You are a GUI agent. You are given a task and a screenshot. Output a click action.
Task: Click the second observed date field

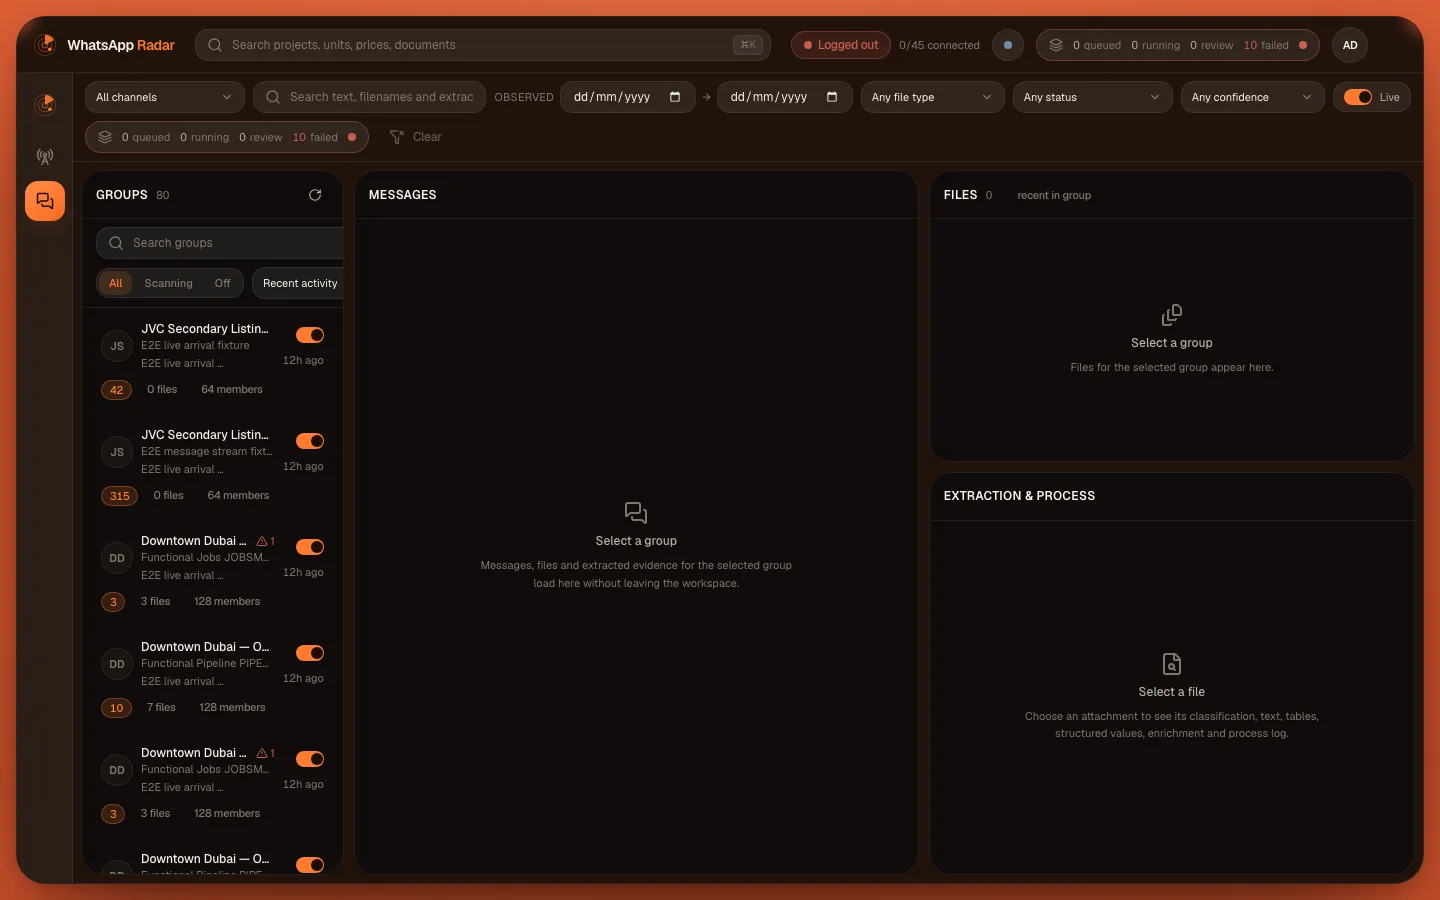click(785, 97)
